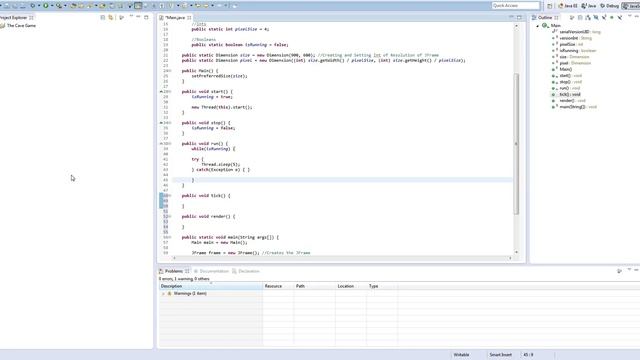The image size is (640, 360).
Task: Select run() method in Outline
Action: [566, 88]
